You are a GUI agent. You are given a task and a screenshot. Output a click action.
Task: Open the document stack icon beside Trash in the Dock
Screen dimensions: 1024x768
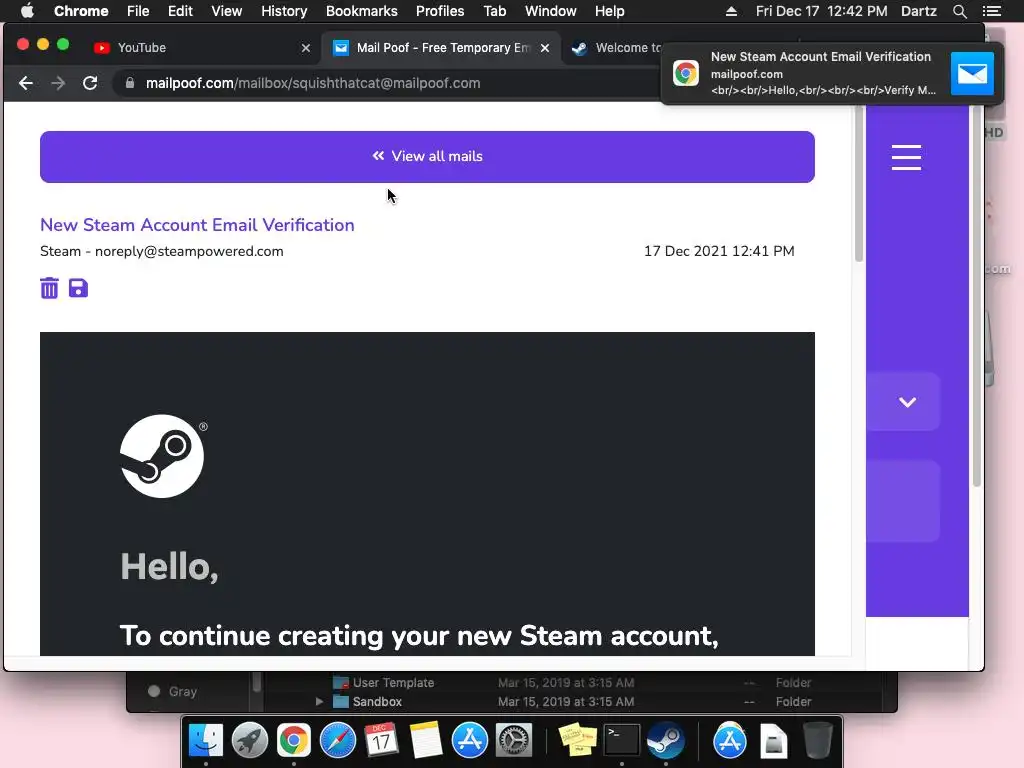coord(773,742)
